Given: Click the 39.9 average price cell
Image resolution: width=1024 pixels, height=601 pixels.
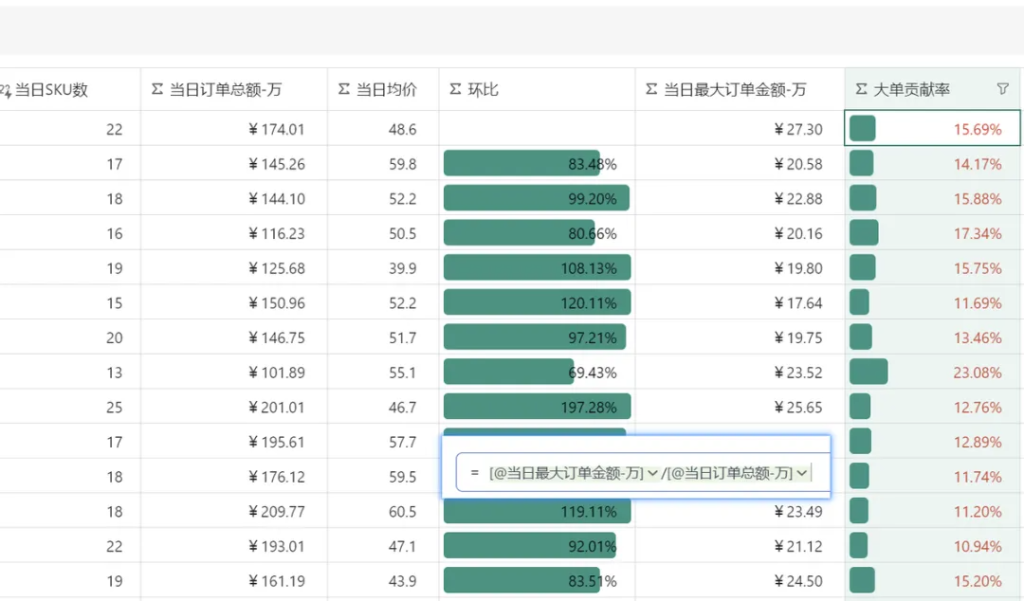Looking at the screenshot, I should [x=383, y=267].
